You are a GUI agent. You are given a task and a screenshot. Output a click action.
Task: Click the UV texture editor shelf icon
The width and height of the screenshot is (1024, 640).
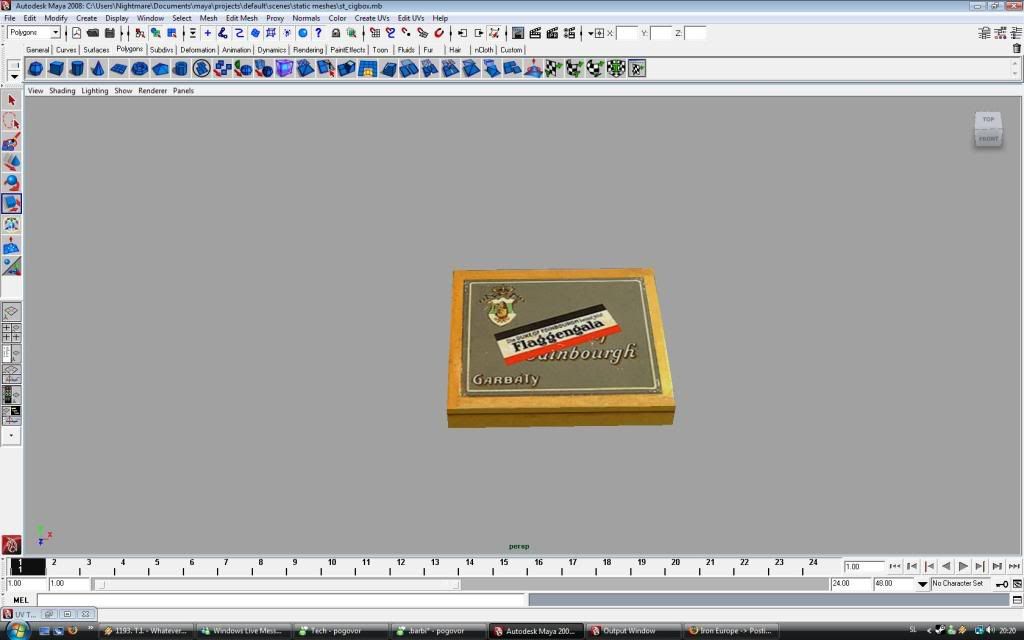click(637, 68)
